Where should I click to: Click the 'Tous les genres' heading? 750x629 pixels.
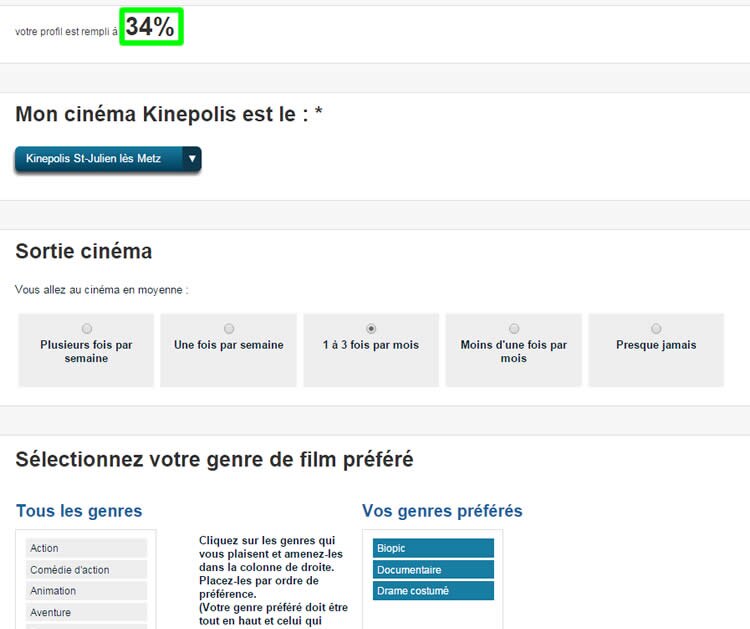79,511
